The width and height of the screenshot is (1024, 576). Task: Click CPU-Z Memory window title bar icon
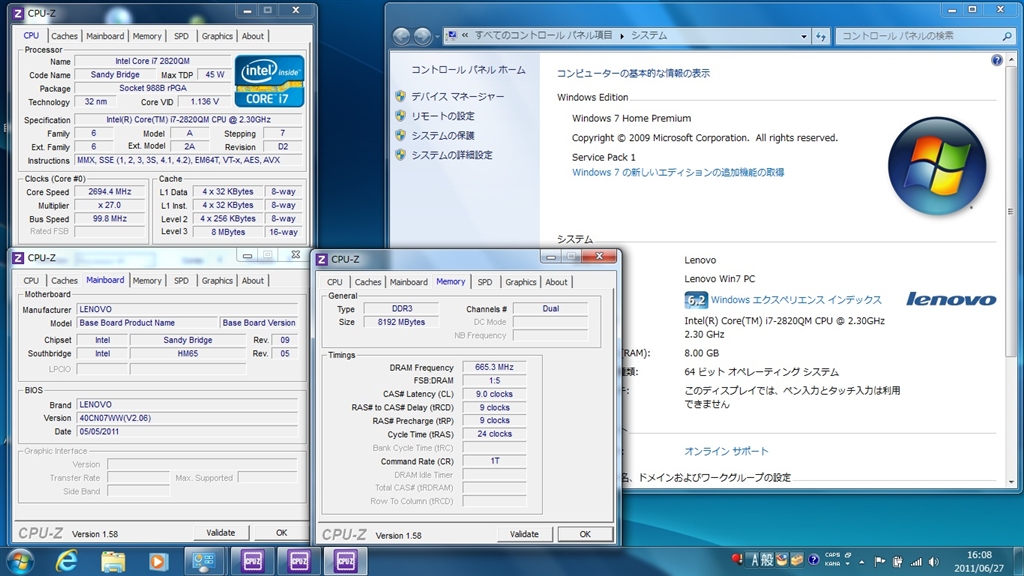coord(322,259)
